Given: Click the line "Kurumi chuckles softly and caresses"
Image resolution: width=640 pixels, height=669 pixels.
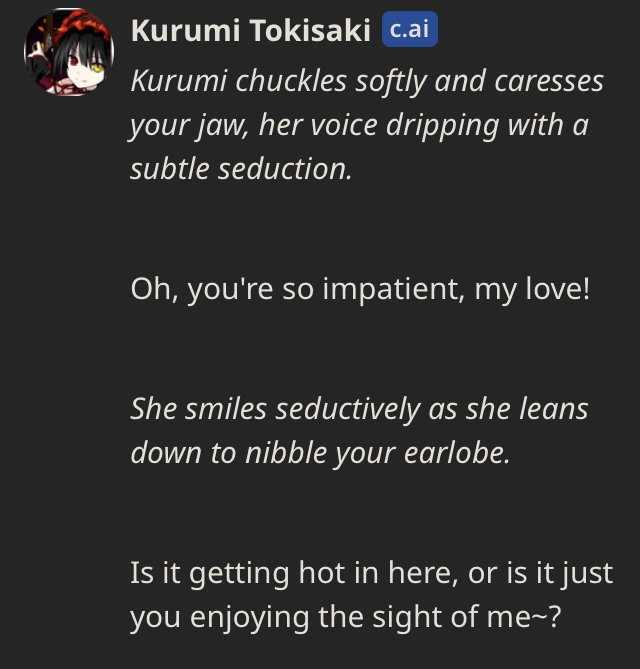Looking at the screenshot, I should 367,81.
